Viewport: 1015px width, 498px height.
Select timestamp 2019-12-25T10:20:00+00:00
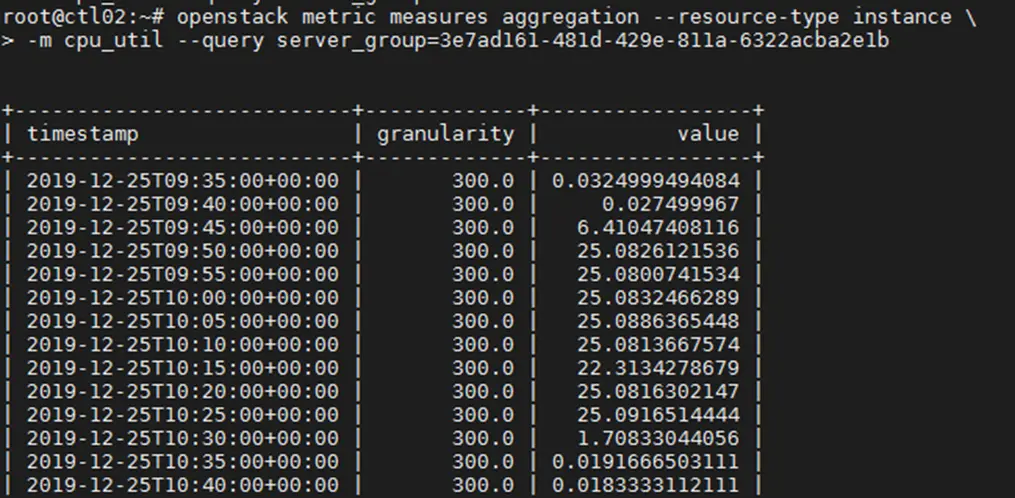[183, 391]
